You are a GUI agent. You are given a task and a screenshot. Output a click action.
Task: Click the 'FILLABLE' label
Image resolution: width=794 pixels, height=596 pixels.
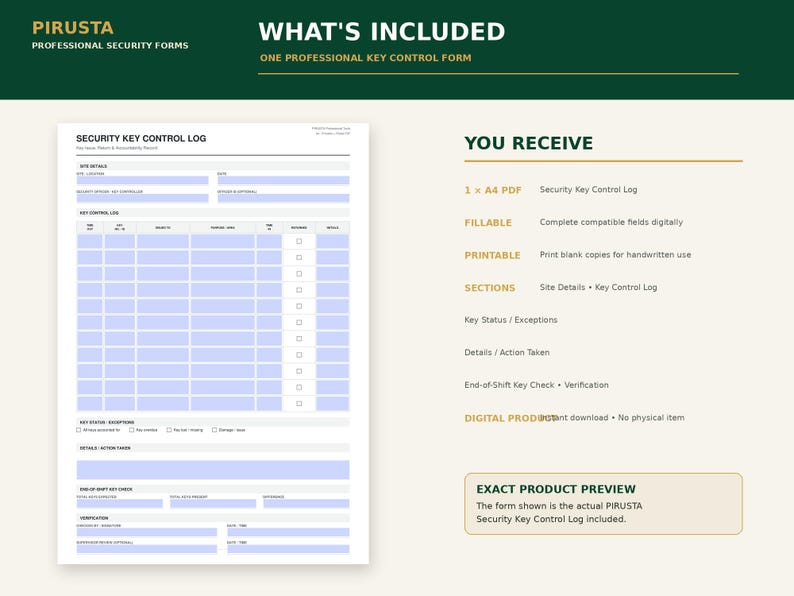coord(488,223)
